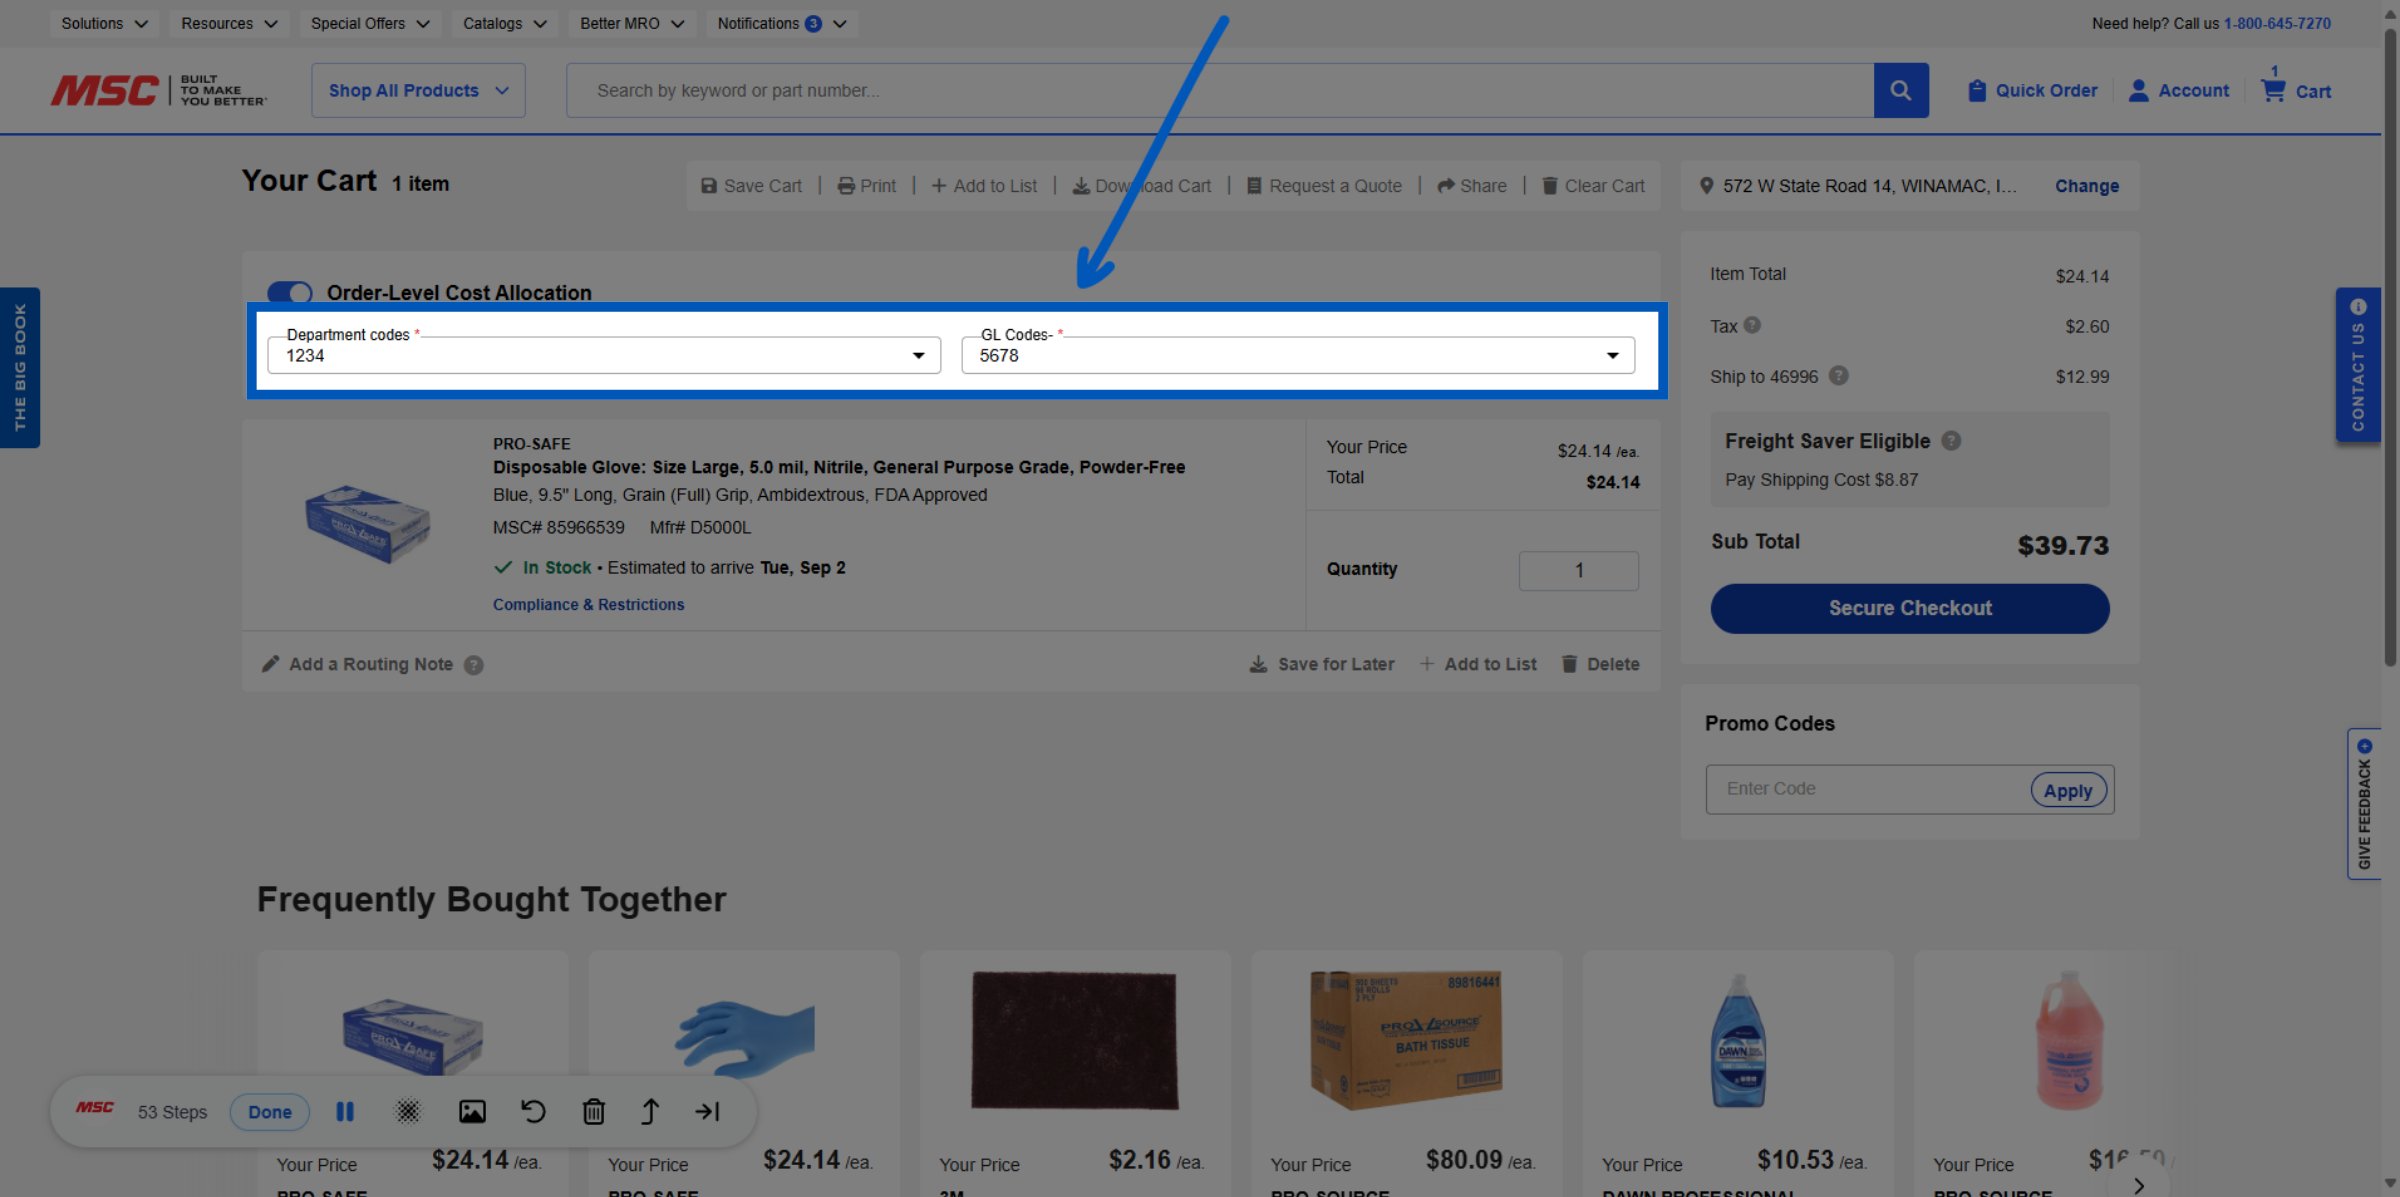The image size is (2400, 1197).
Task: Open Quick Order clipboard link
Action: pyautogui.click(x=2032, y=90)
